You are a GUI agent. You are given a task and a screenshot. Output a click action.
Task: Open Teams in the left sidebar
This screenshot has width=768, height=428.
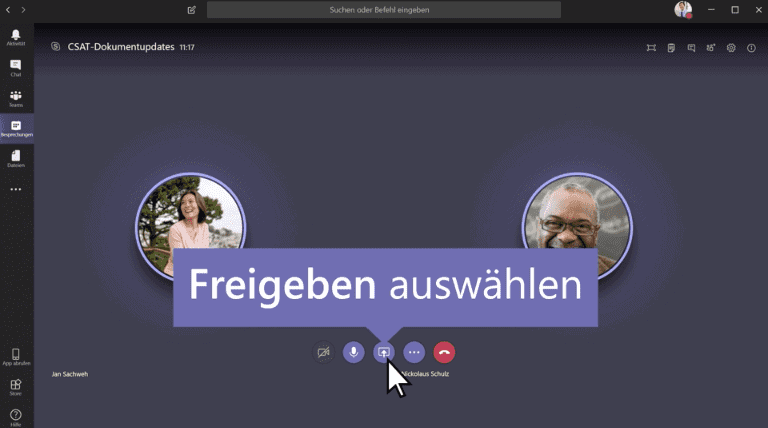click(16, 98)
